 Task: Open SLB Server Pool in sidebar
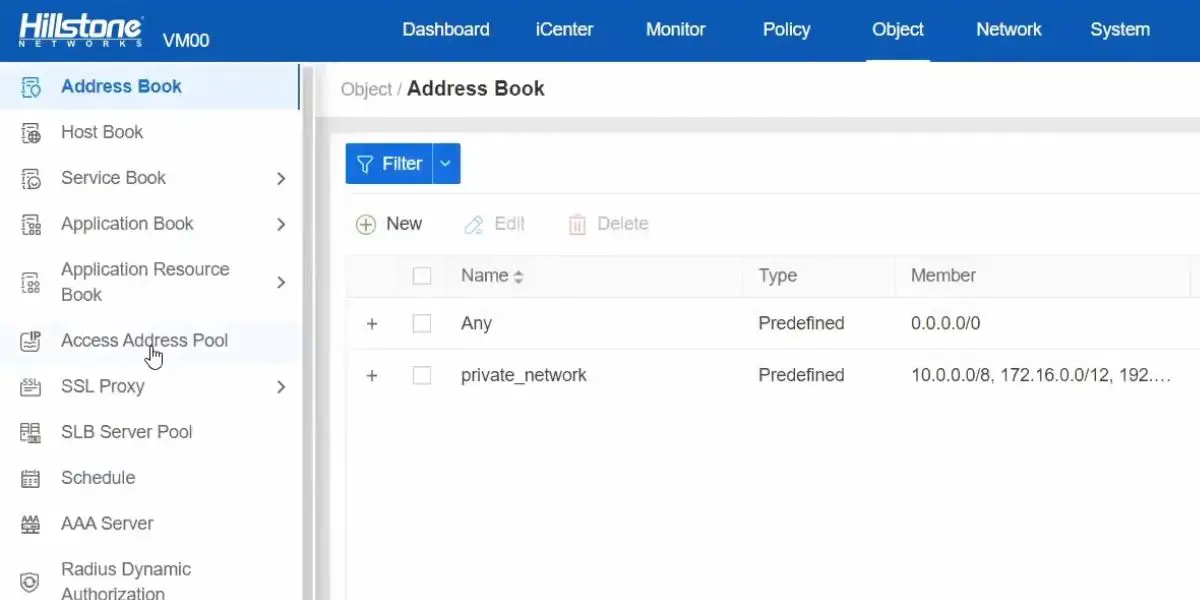tap(126, 432)
